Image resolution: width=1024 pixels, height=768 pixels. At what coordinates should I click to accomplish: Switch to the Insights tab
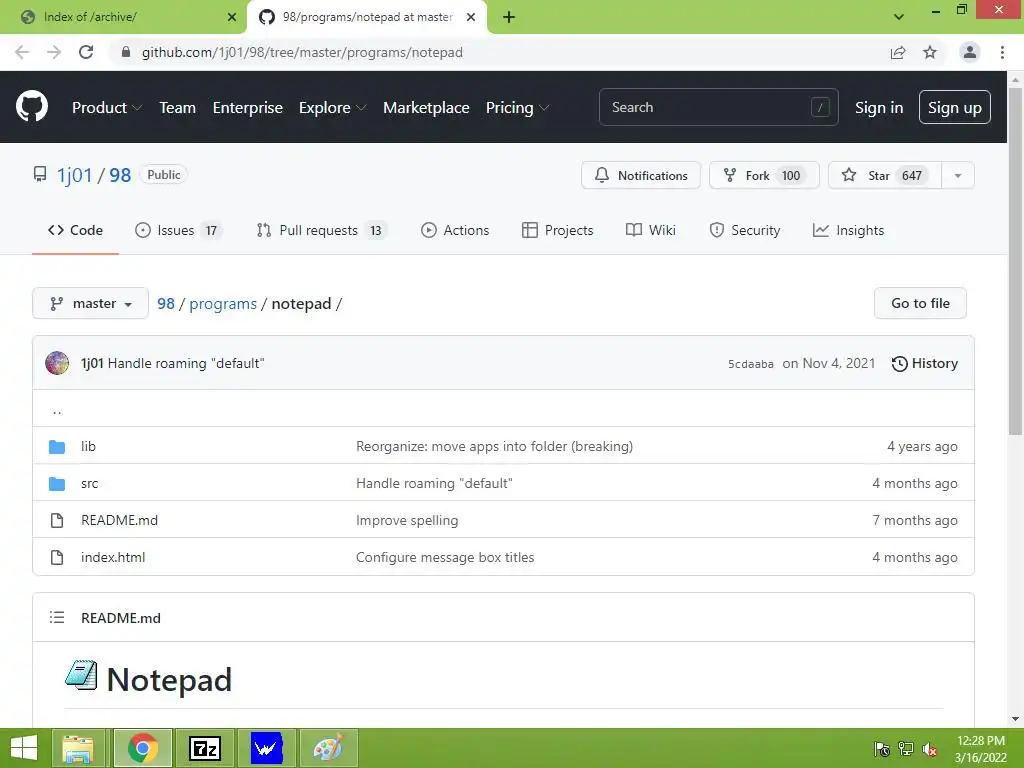(x=848, y=230)
